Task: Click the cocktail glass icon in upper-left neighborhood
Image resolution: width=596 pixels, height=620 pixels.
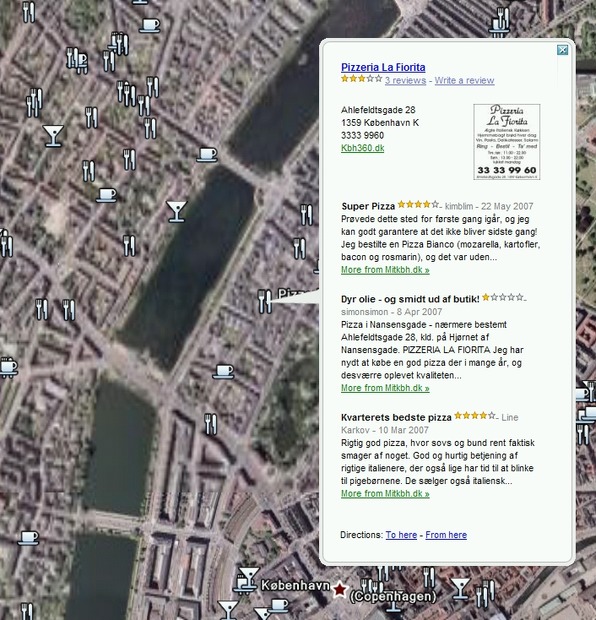Action: [53, 136]
